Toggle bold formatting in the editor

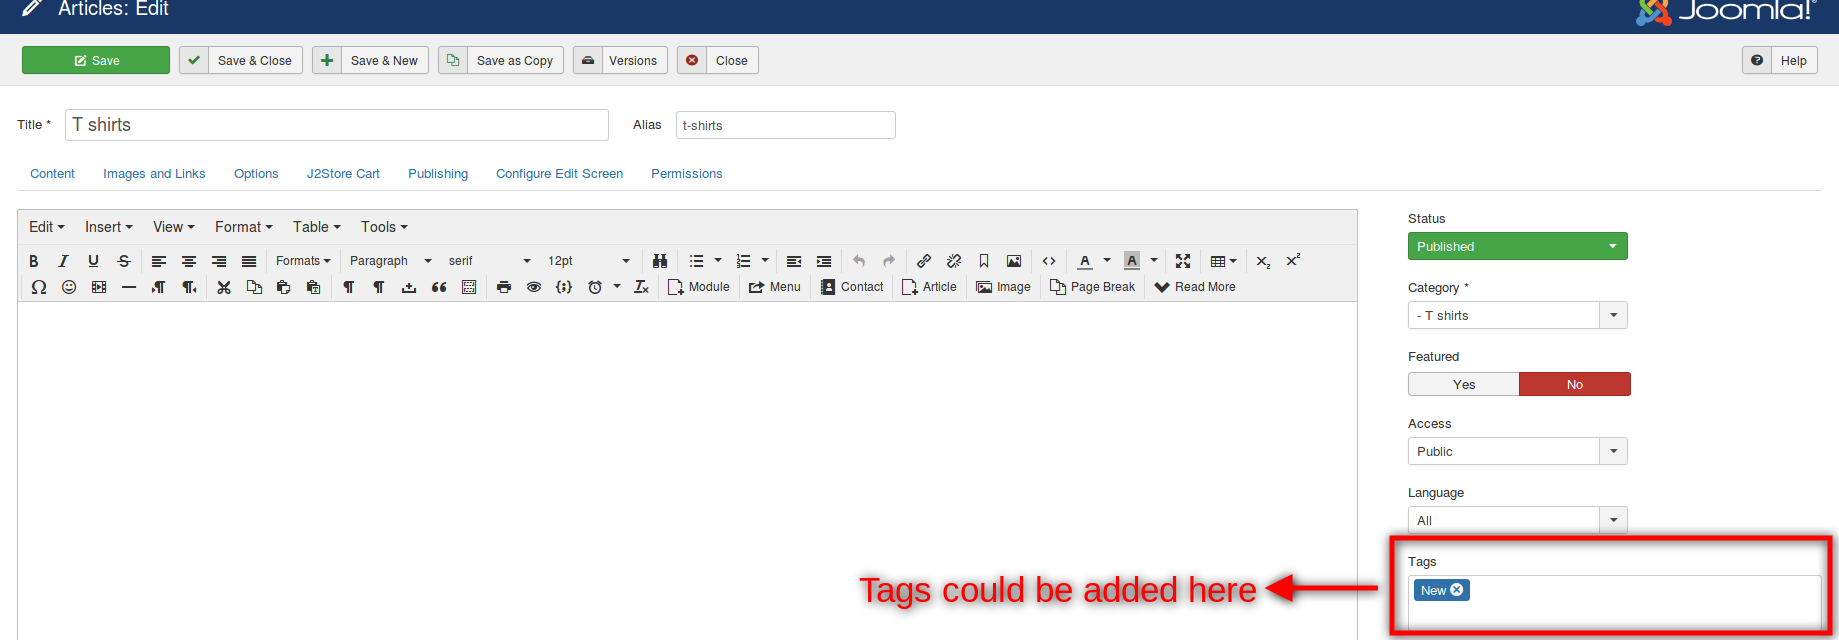point(34,261)
